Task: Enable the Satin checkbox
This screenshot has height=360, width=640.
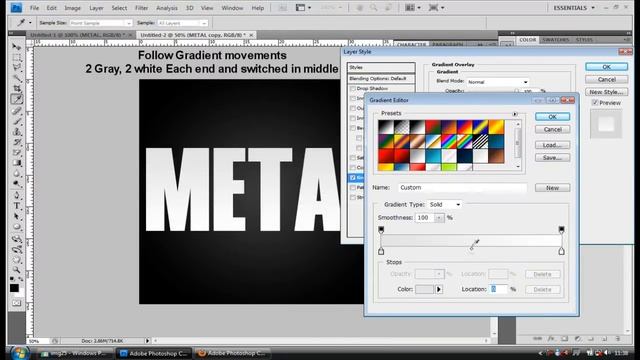Action: coord(353,158)
